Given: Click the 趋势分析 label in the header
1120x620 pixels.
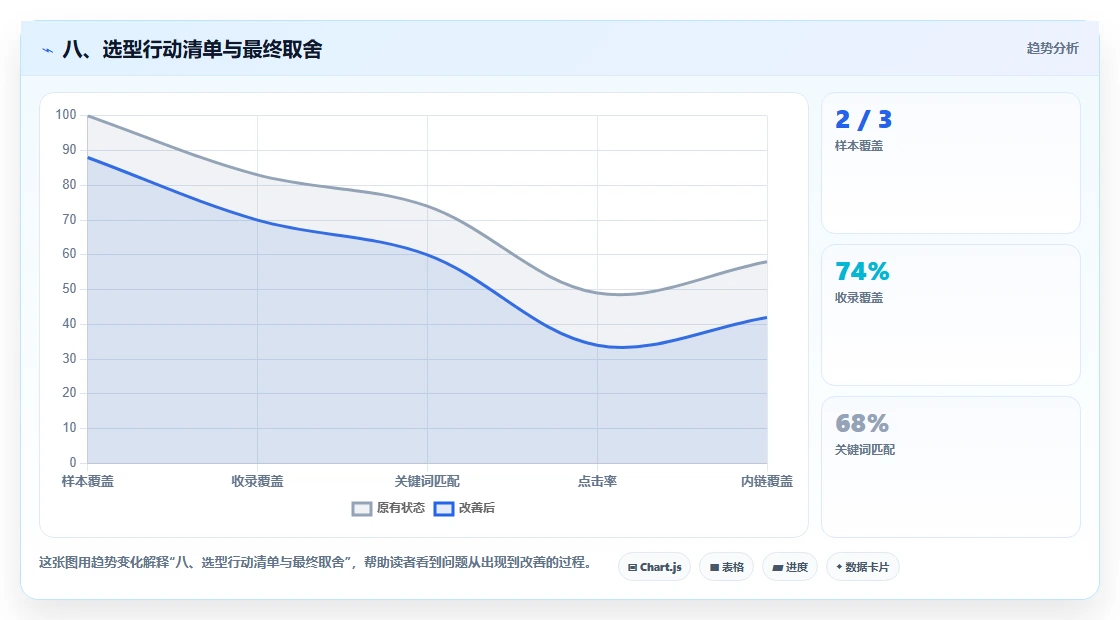Looking at the screenshot, I should tap(1052, 49).
